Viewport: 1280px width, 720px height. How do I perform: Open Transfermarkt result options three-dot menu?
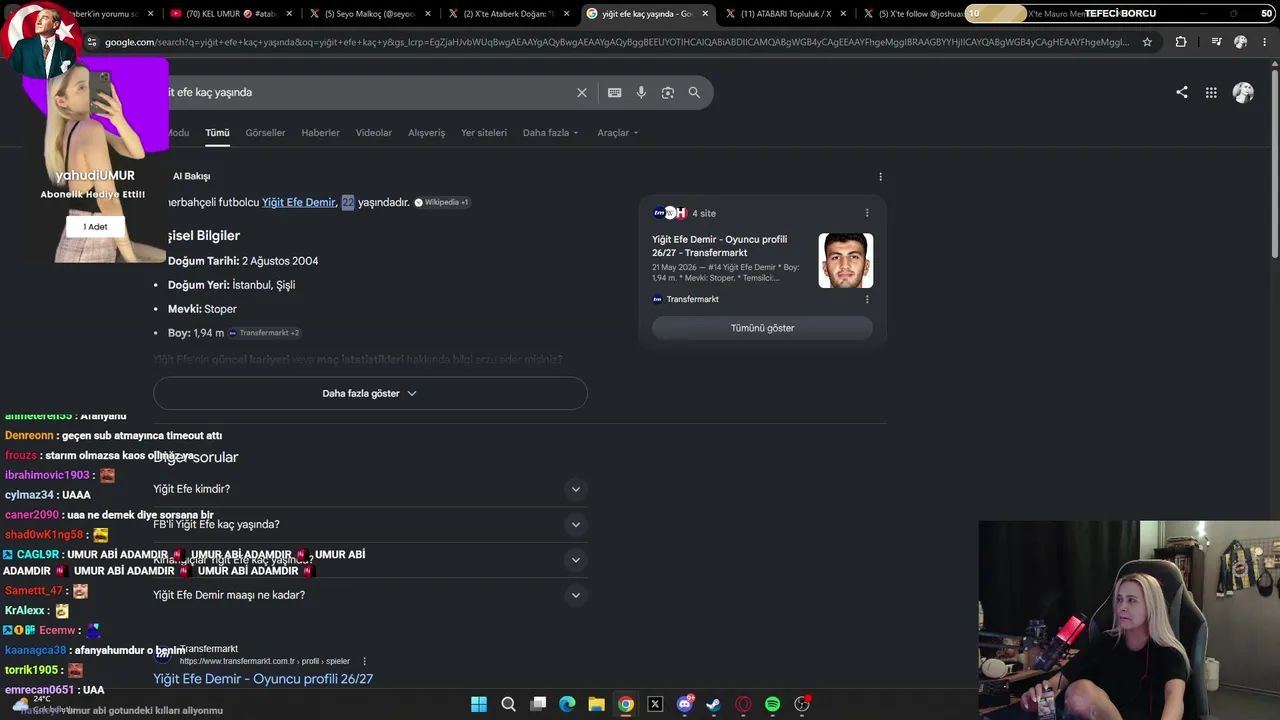(x=364, y=661)
